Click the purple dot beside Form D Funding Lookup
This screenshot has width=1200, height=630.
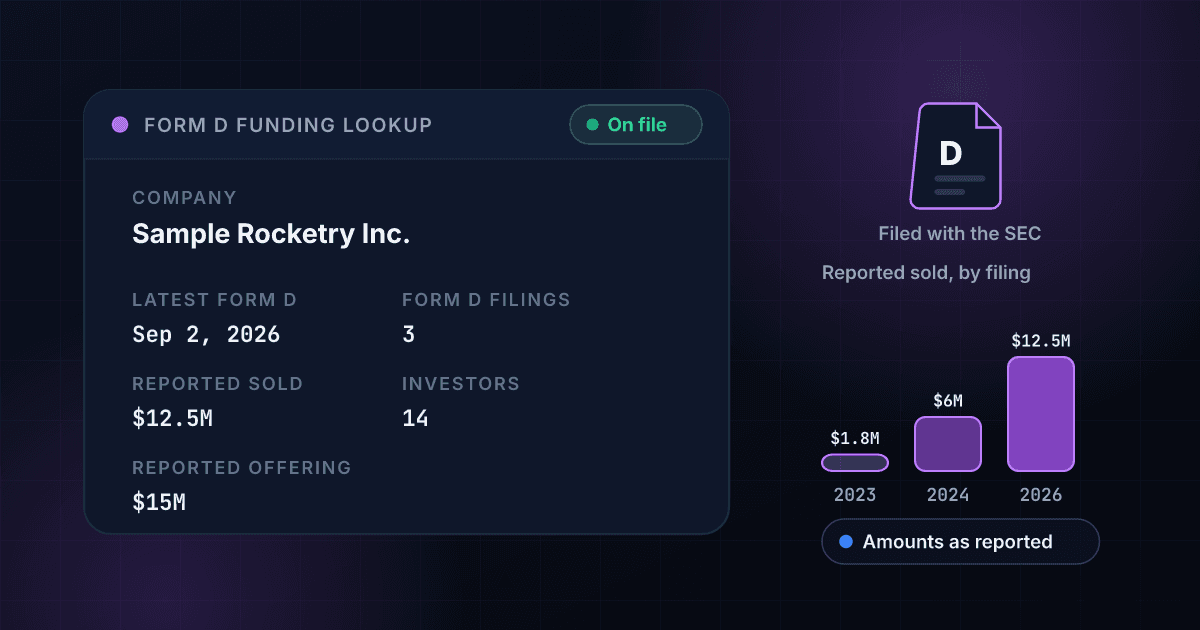(120, 125)
